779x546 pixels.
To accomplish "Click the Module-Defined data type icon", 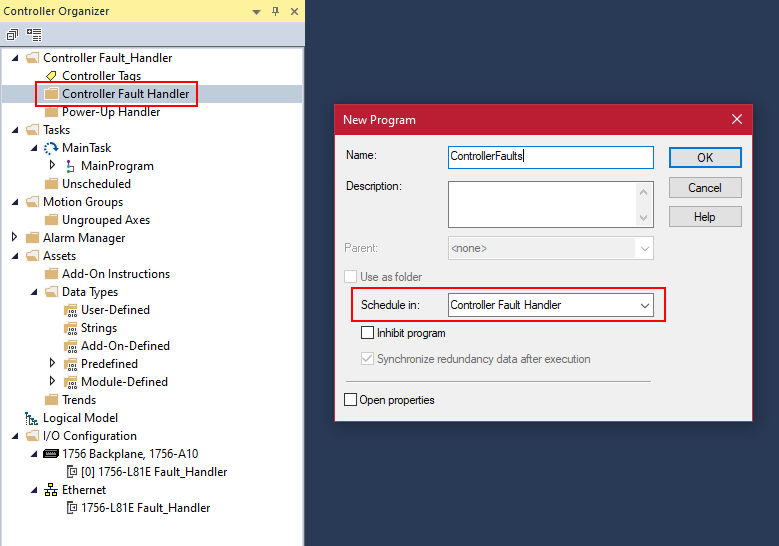I will pos(71,382).
